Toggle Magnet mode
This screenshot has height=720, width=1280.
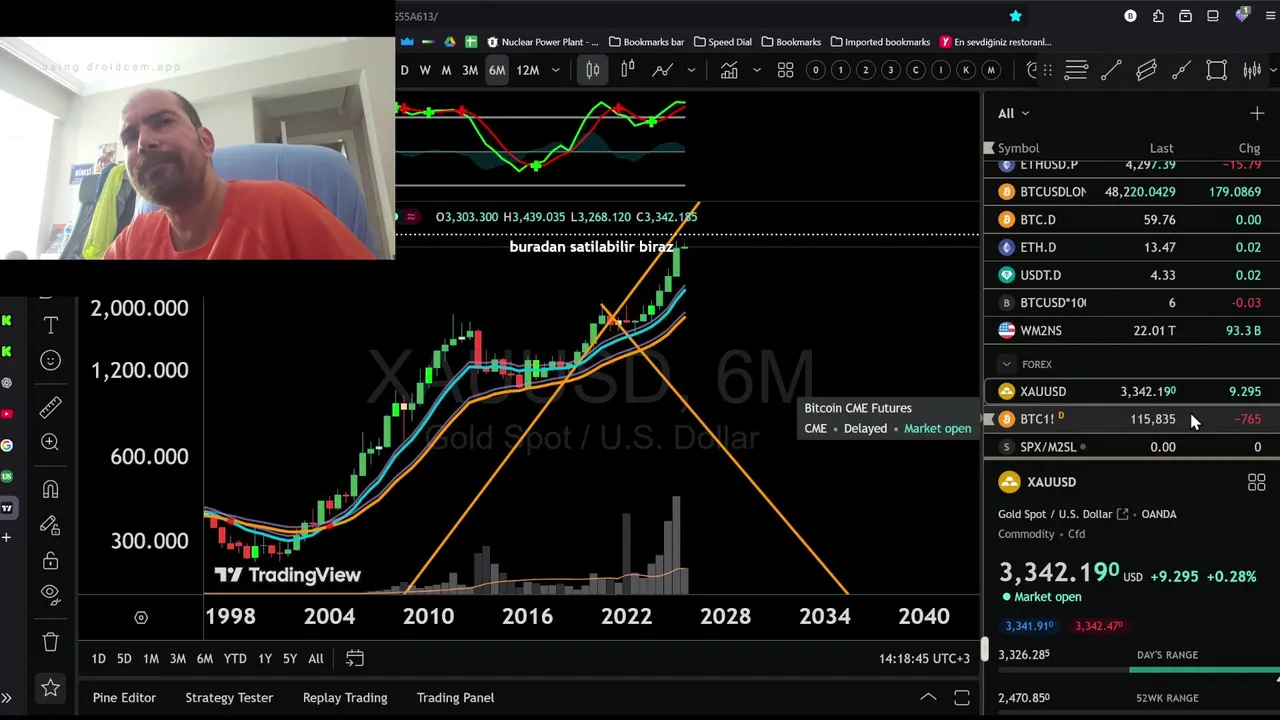[50, 489]
